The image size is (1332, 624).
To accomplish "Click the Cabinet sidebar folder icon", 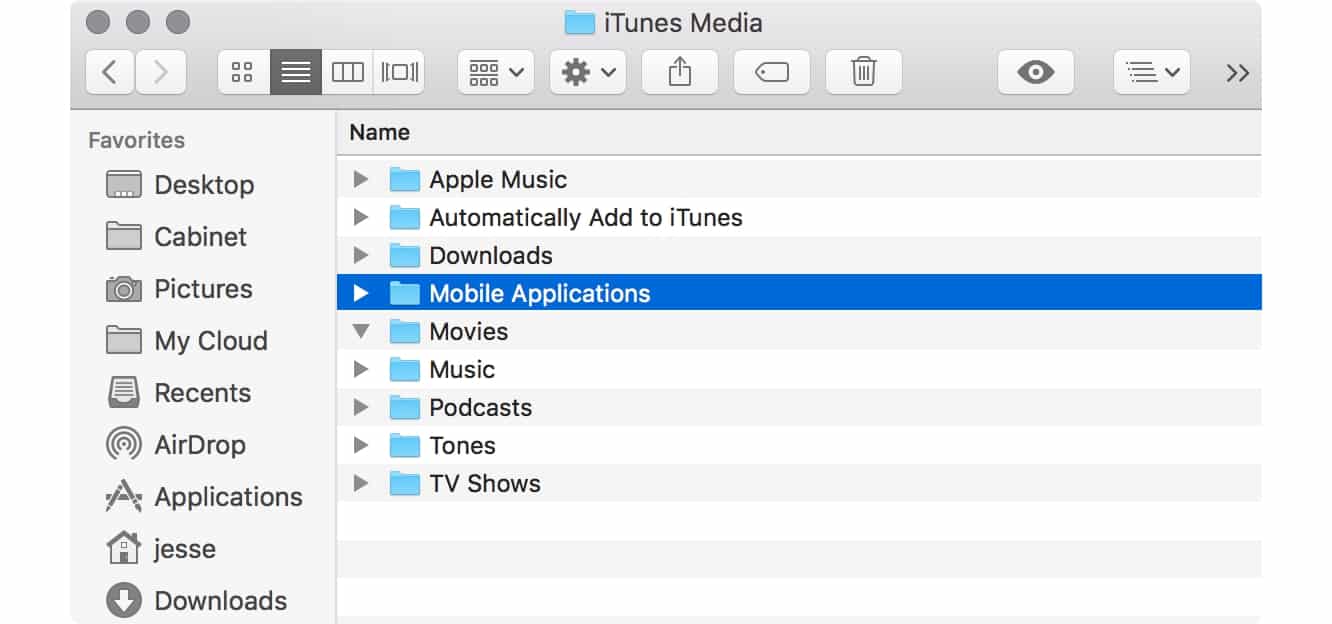I will 124,237.
